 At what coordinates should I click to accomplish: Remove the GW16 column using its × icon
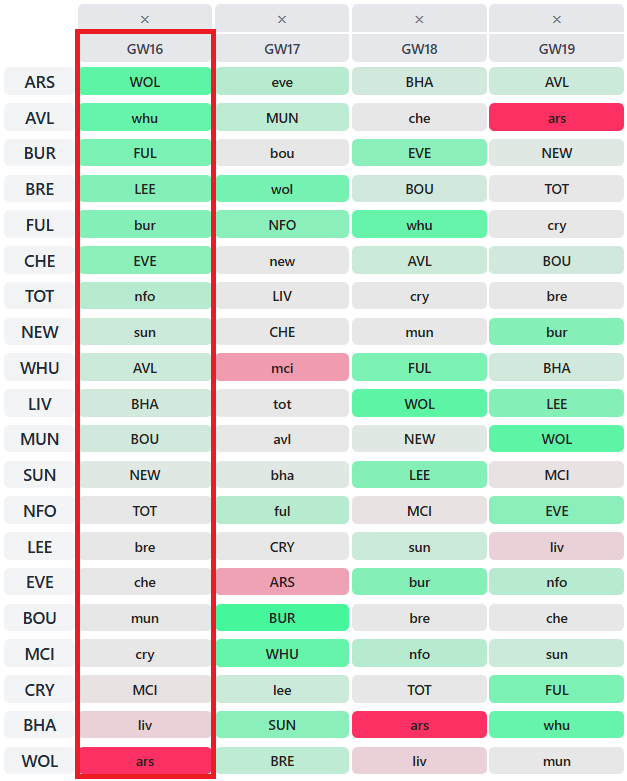tap(145, 19)
